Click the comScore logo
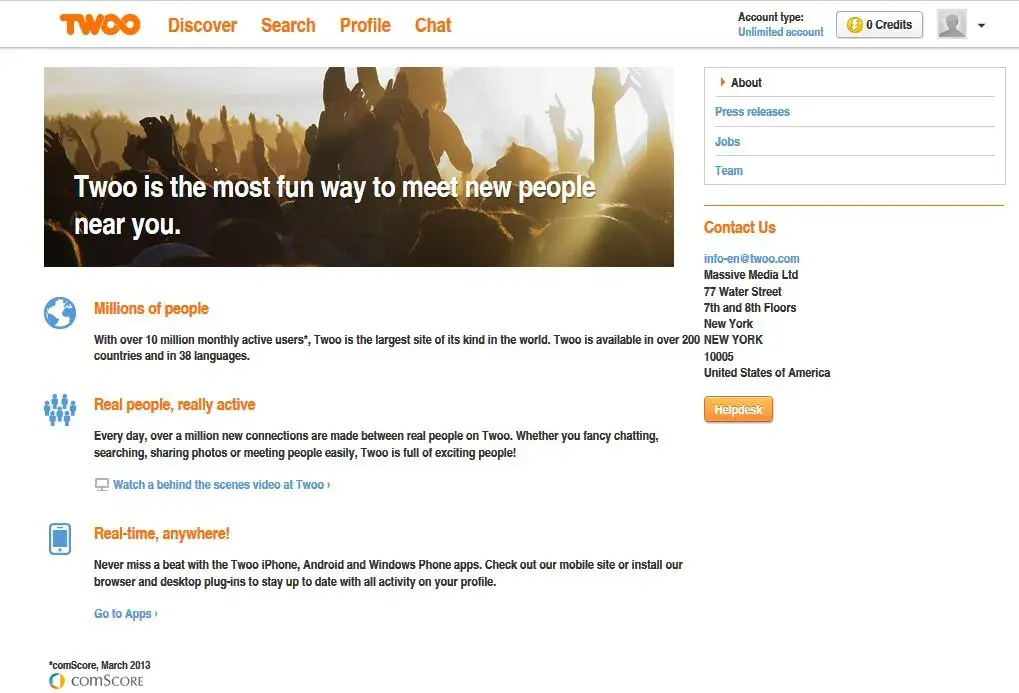The height and width of the screenshot is (693, 1019). (96, 681)
